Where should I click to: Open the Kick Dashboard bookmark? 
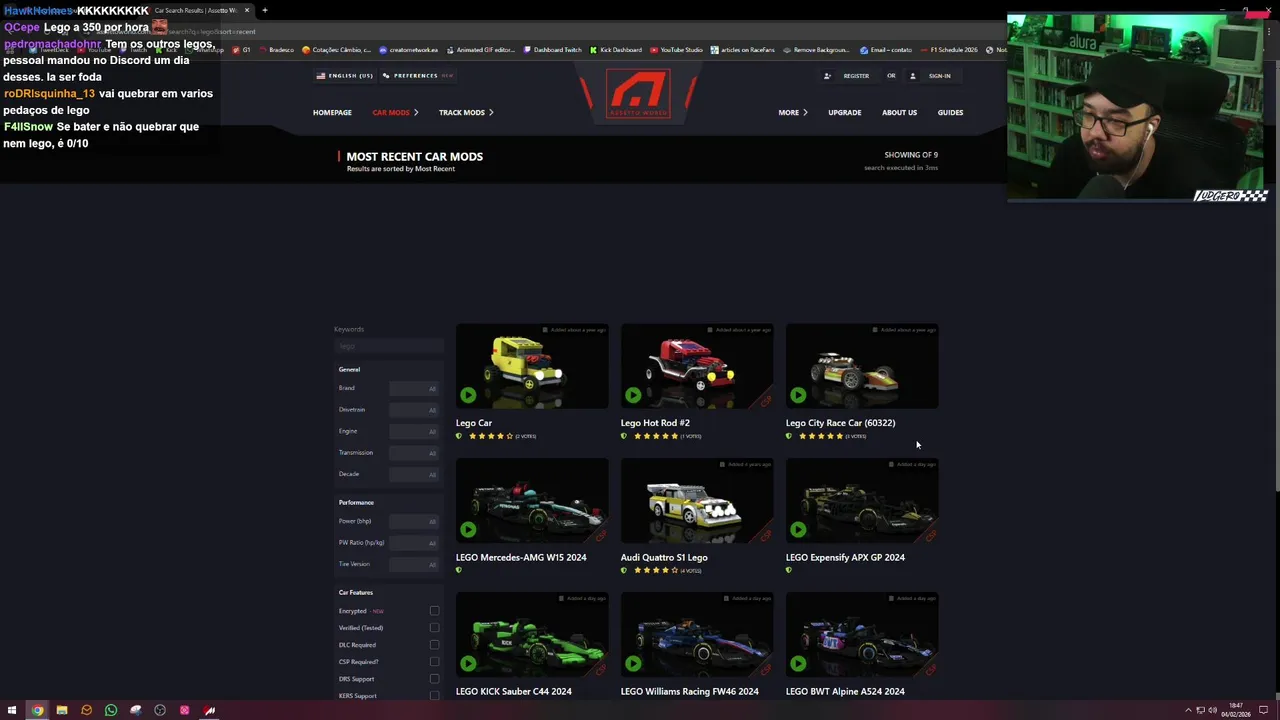click(x=616, y=50)
